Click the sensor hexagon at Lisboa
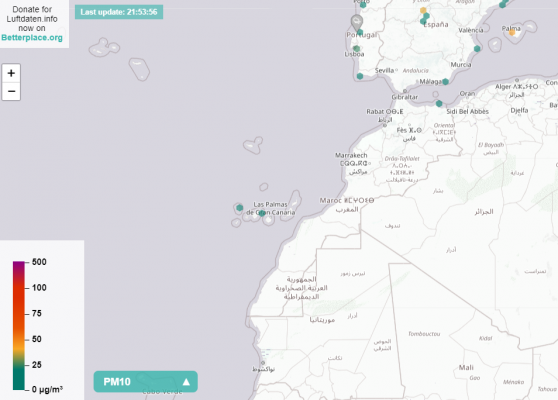The width and height of the screenshot is (558, 400). 357,48
